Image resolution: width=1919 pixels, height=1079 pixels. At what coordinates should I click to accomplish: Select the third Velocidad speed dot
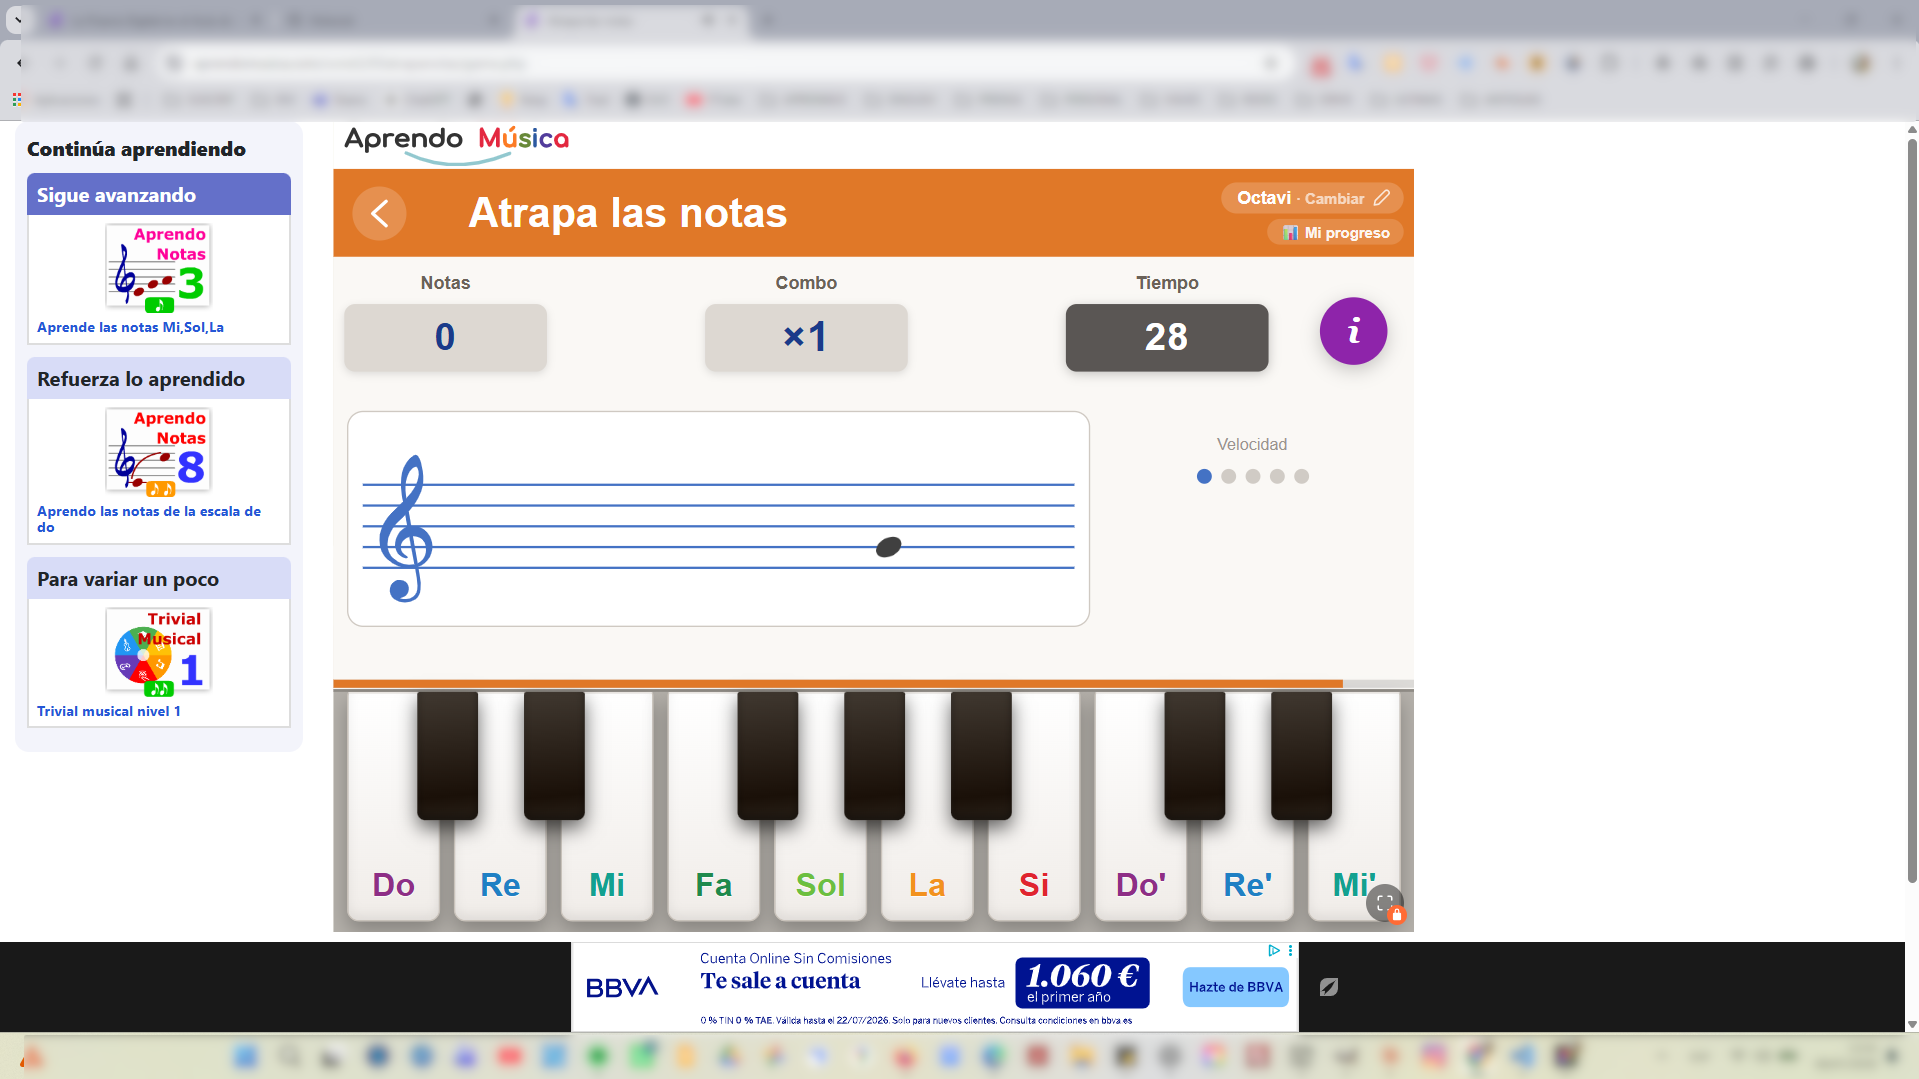click(1253, 477)
